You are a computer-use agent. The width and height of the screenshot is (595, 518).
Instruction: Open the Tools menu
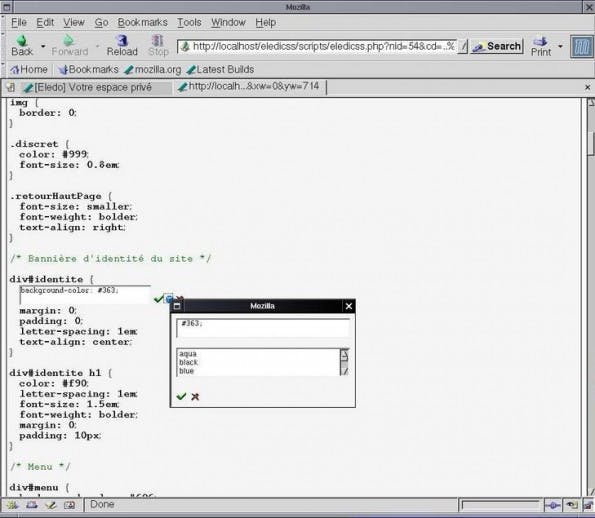[189, 22]
